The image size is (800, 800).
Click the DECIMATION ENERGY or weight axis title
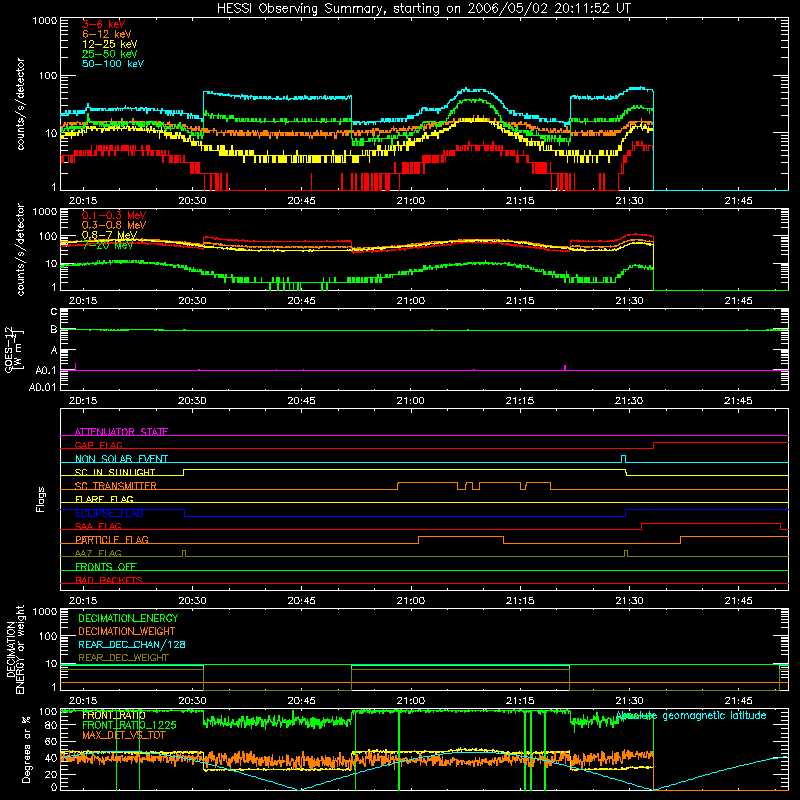click(x=15, y=649)
